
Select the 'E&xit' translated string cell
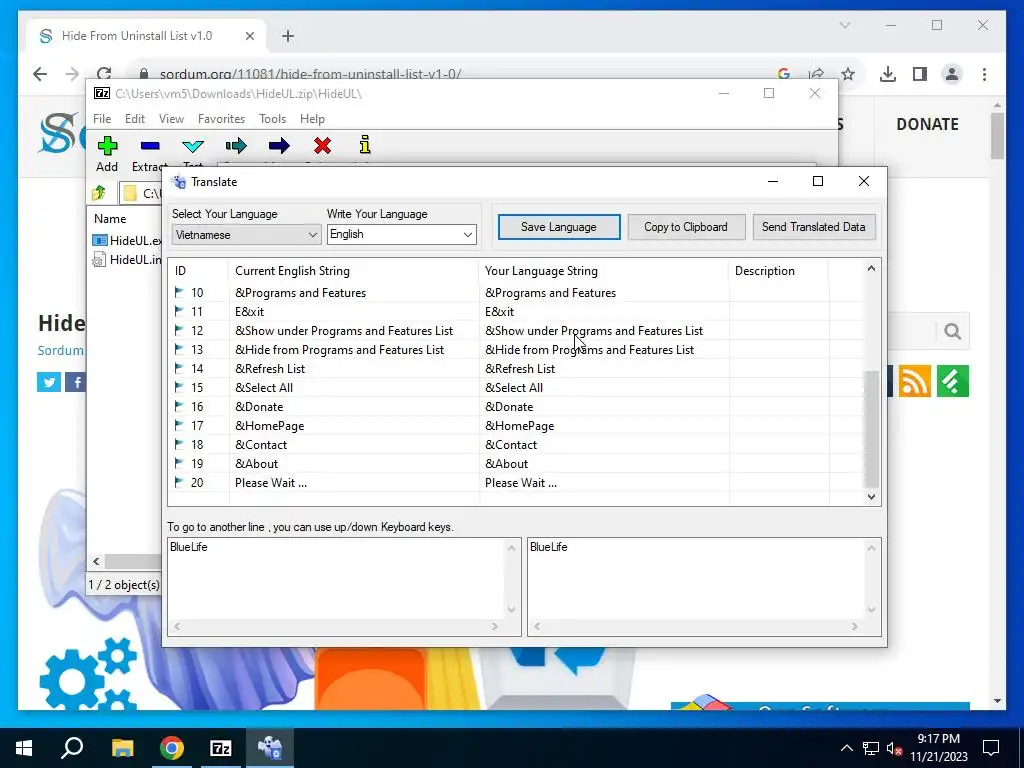click(x=500, y=312)
